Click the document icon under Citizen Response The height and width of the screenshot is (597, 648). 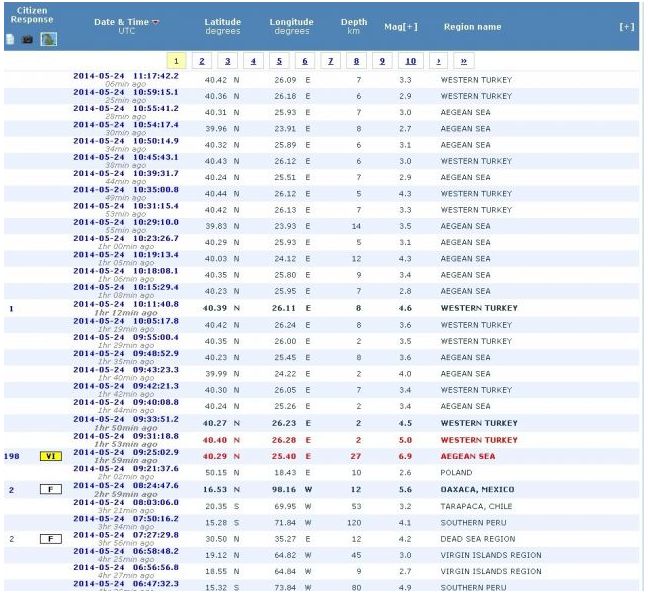[x=10, y=40]
